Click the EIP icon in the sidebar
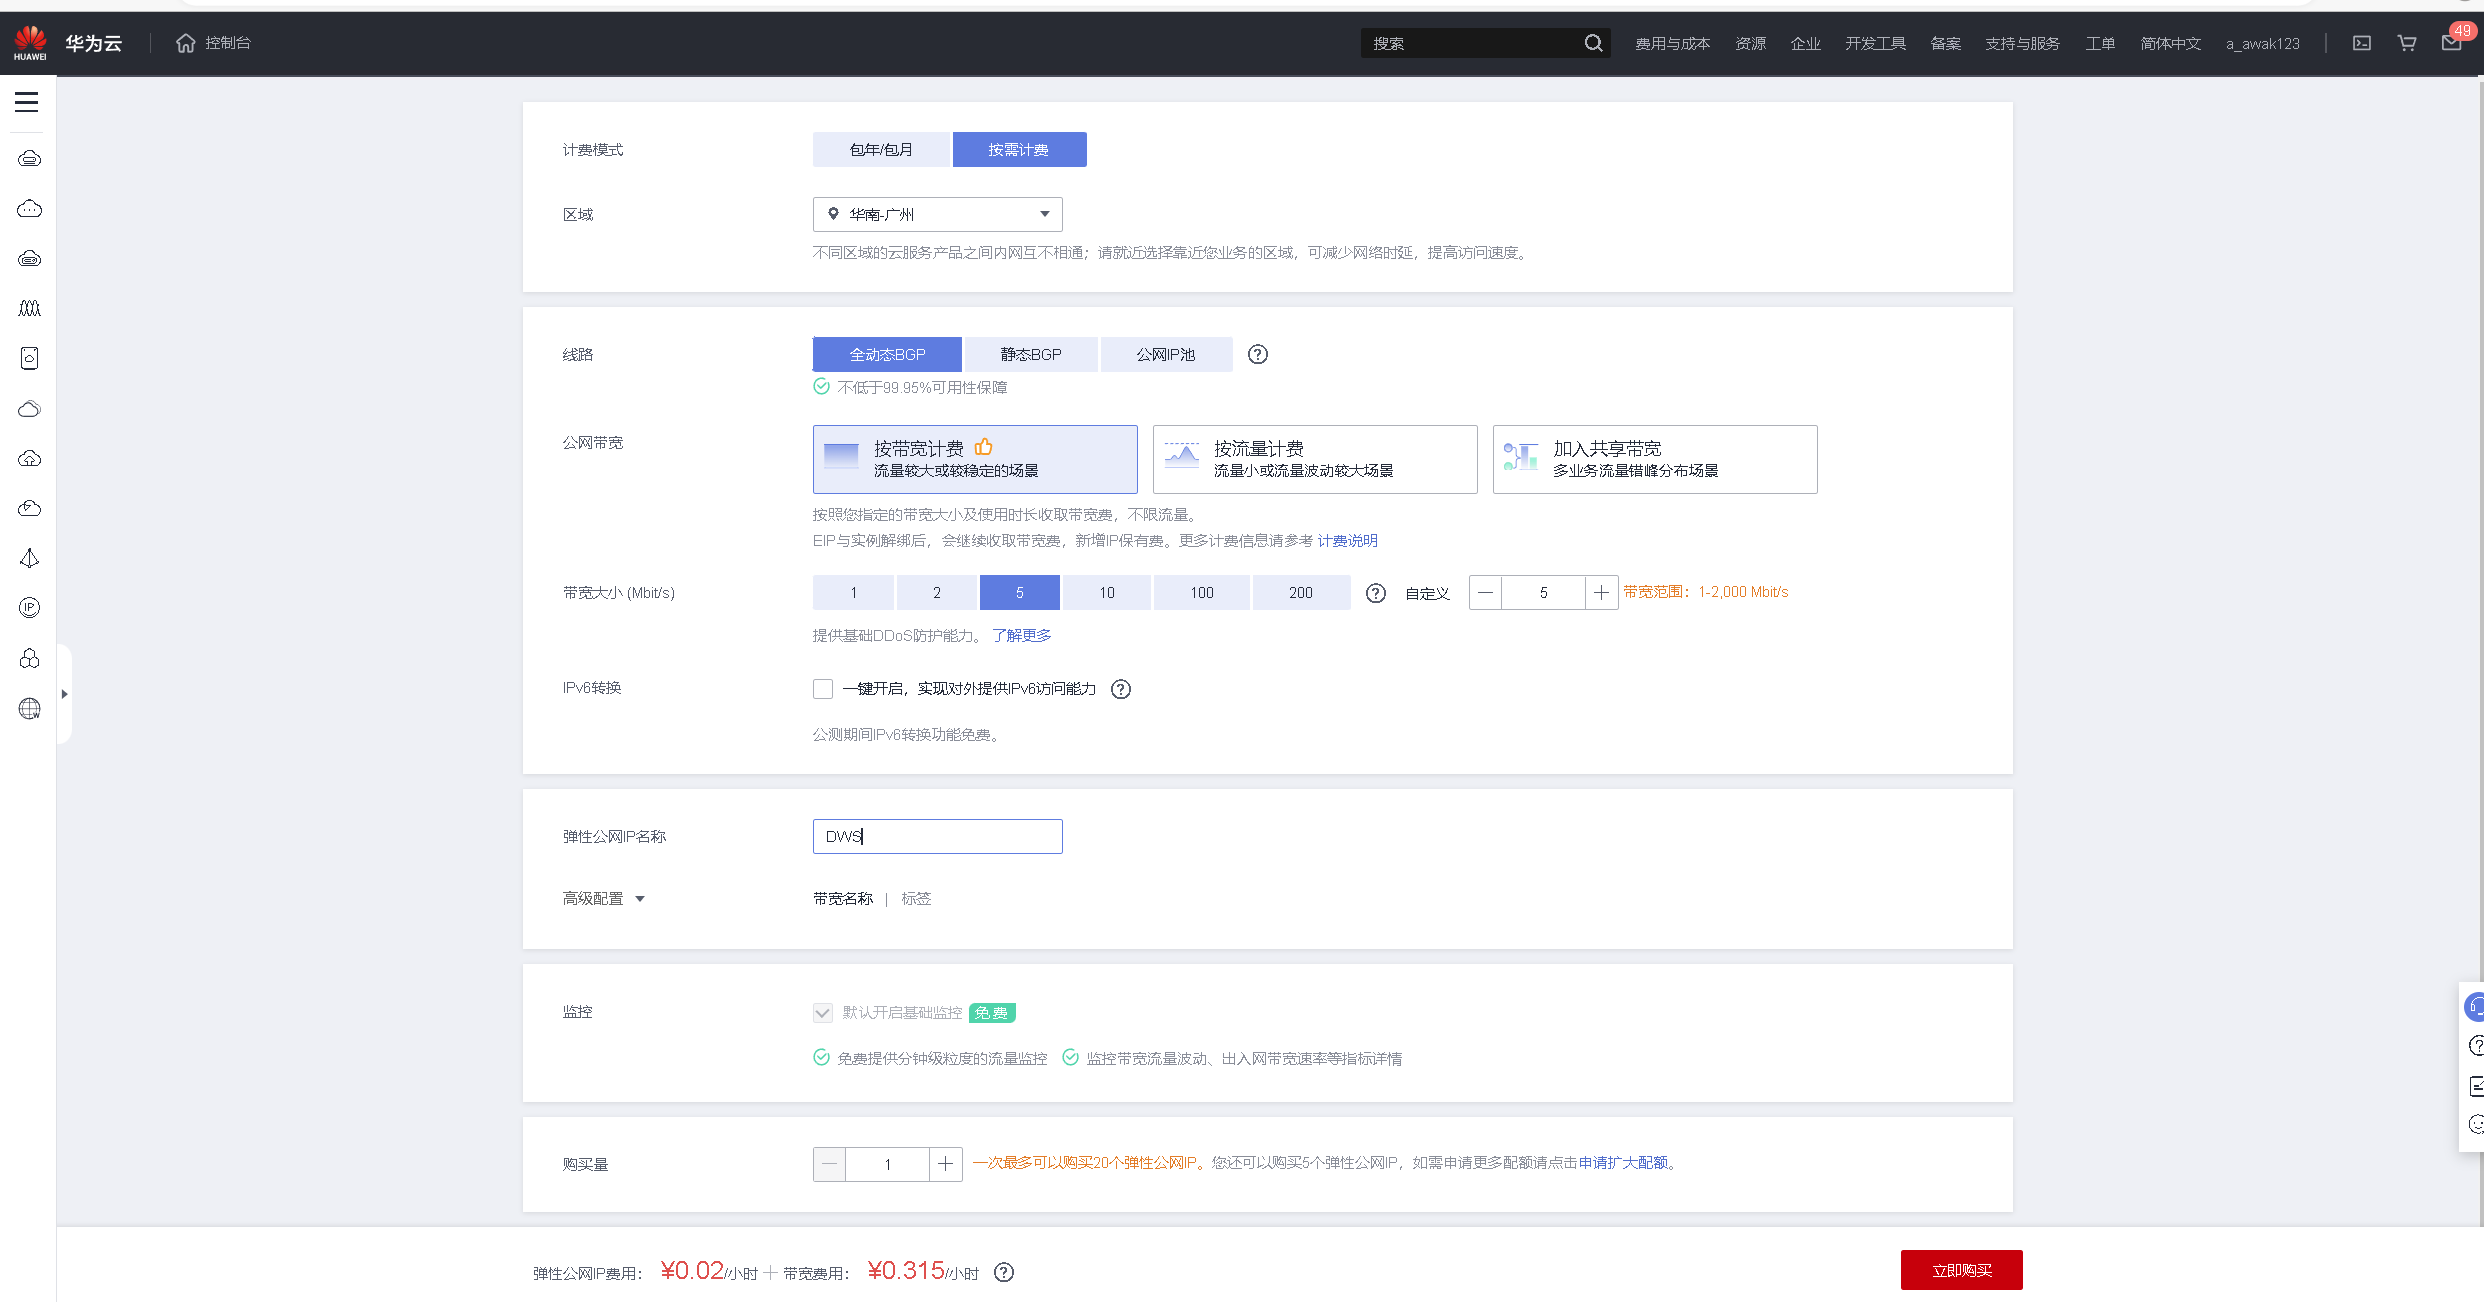 (29, 608)
